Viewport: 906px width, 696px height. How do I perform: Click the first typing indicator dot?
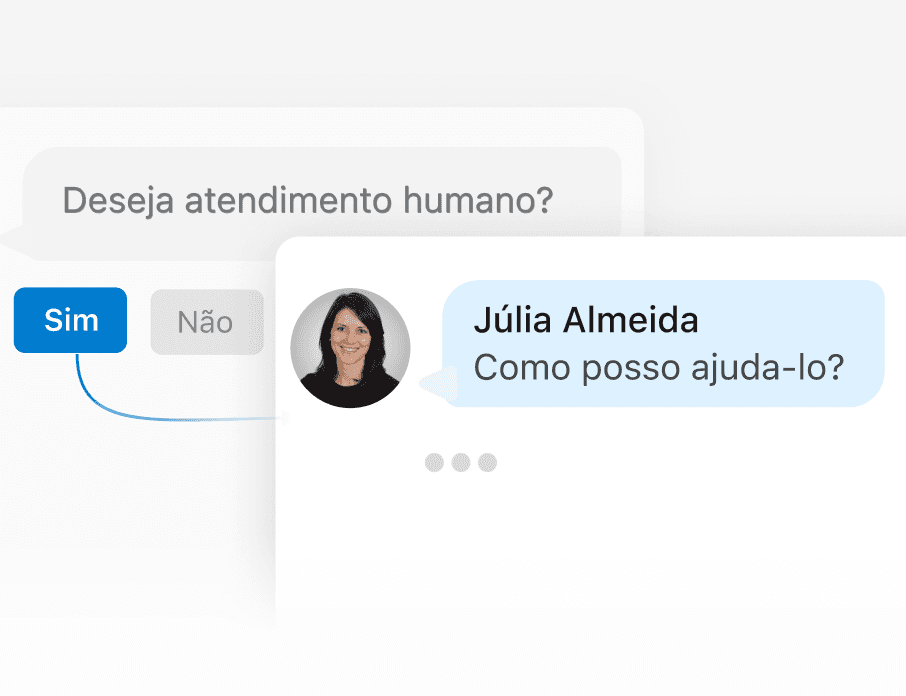tap(433, 462)
